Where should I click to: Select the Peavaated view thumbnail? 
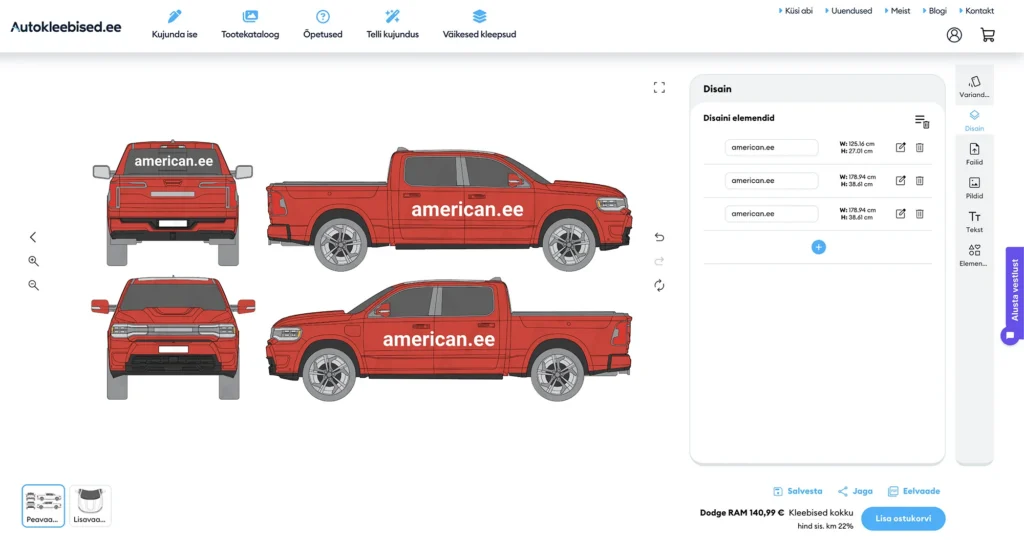[x=43, y=505]
